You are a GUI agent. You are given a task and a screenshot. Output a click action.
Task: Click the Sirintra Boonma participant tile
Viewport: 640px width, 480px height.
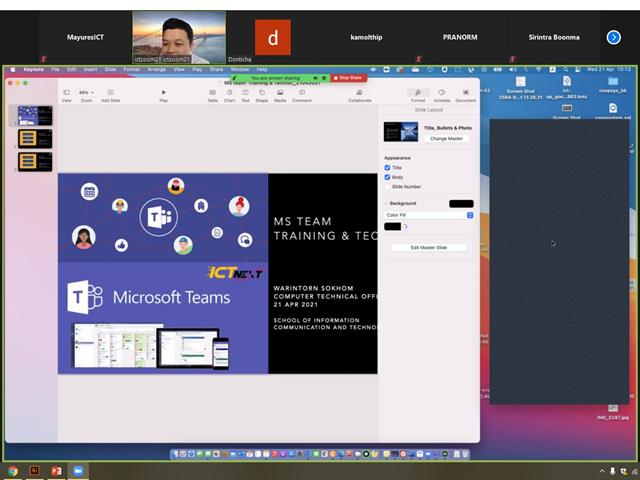point(554,37)
